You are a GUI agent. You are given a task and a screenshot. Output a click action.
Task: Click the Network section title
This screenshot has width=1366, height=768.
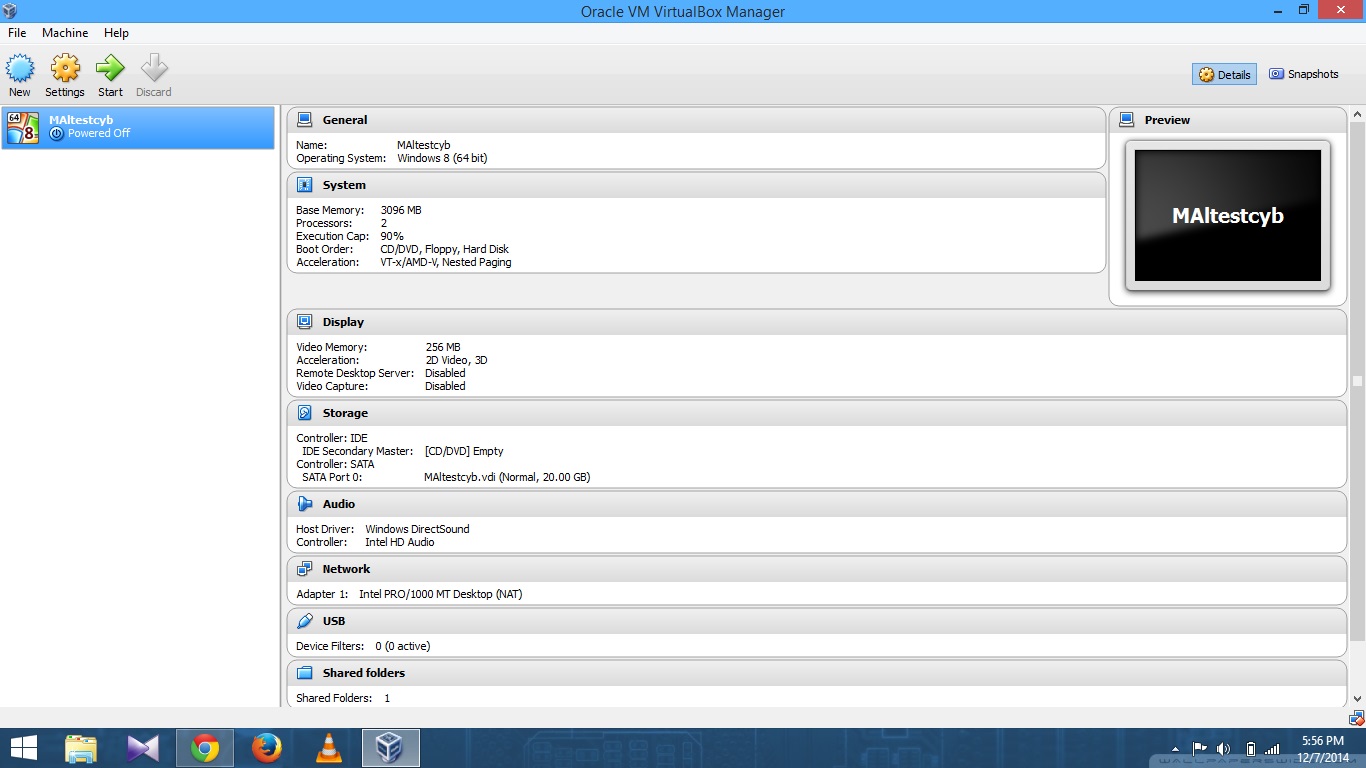tap(346, 569)
